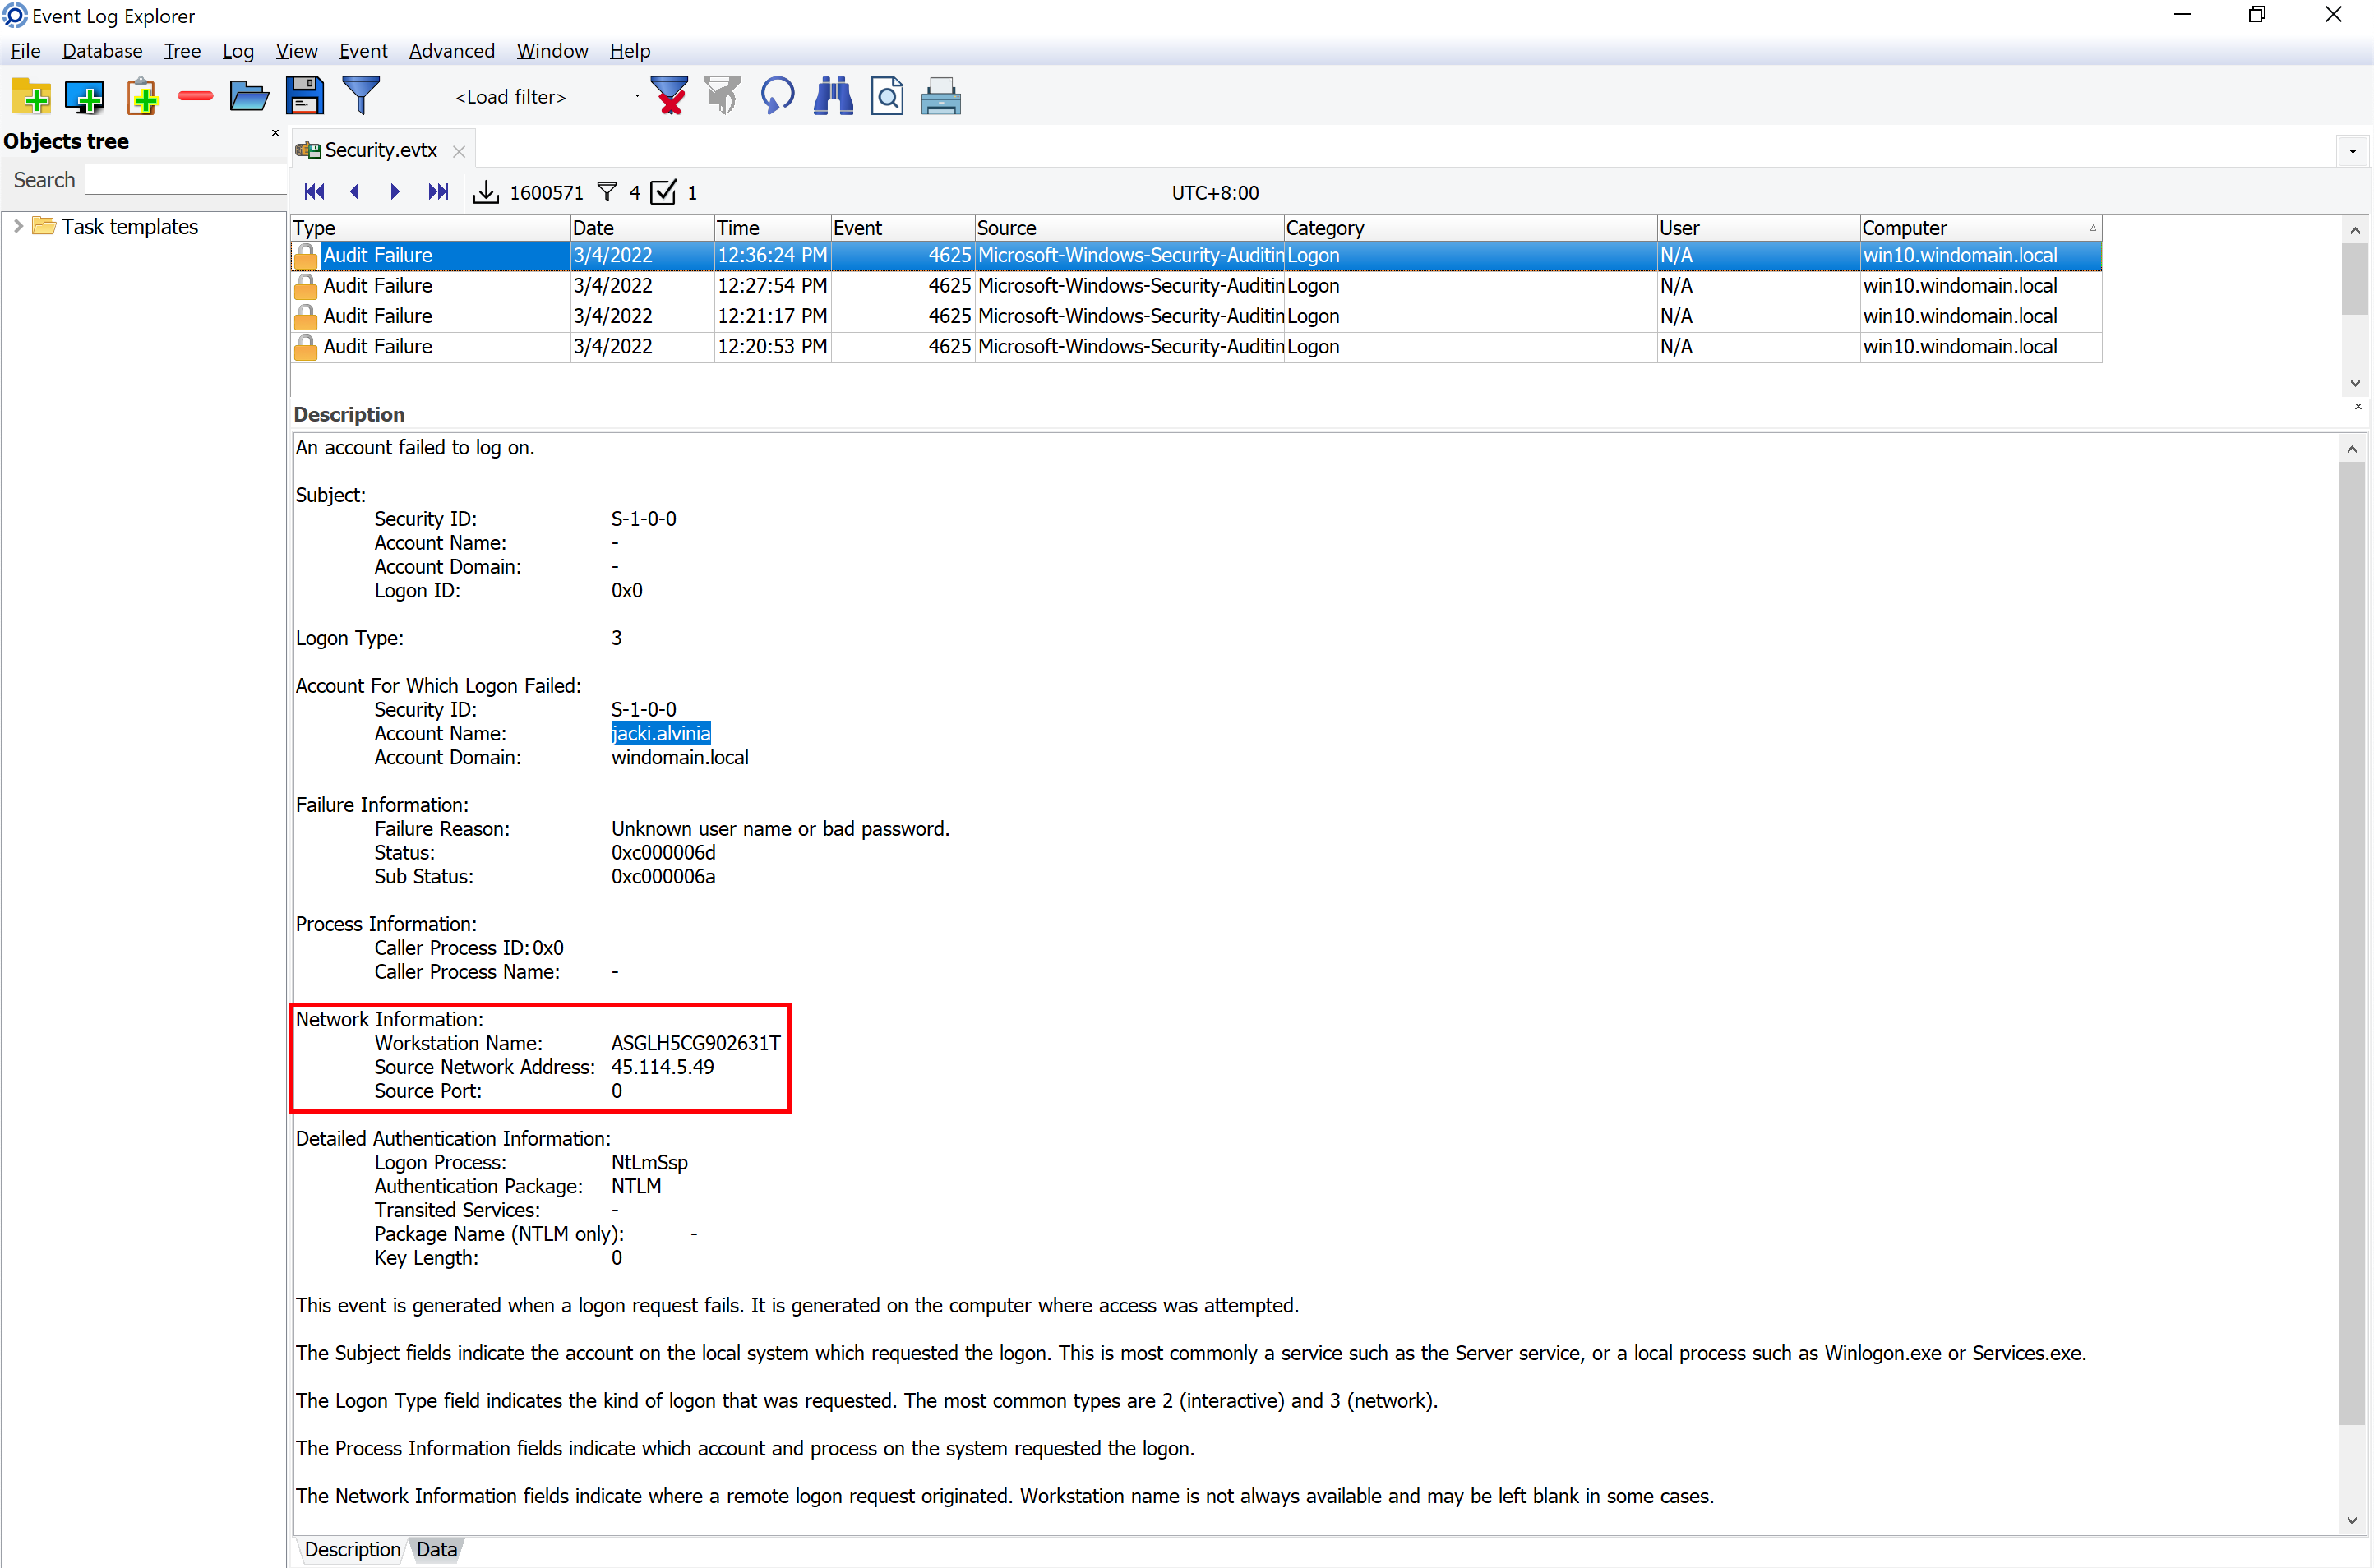Close the Description pane
The width and height of the screenshot is (2374, 1568).
pos(2358,407)
